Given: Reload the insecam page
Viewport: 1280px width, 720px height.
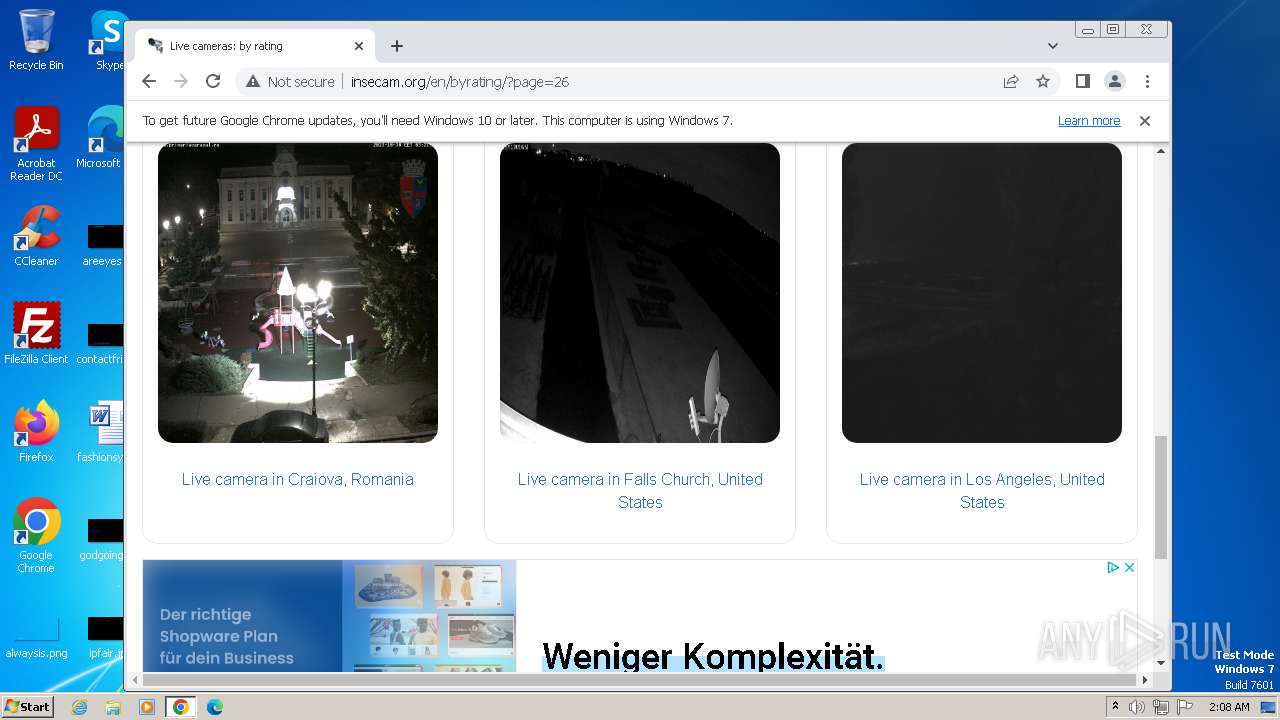Looking at the screenshot, I should [213, 81].
